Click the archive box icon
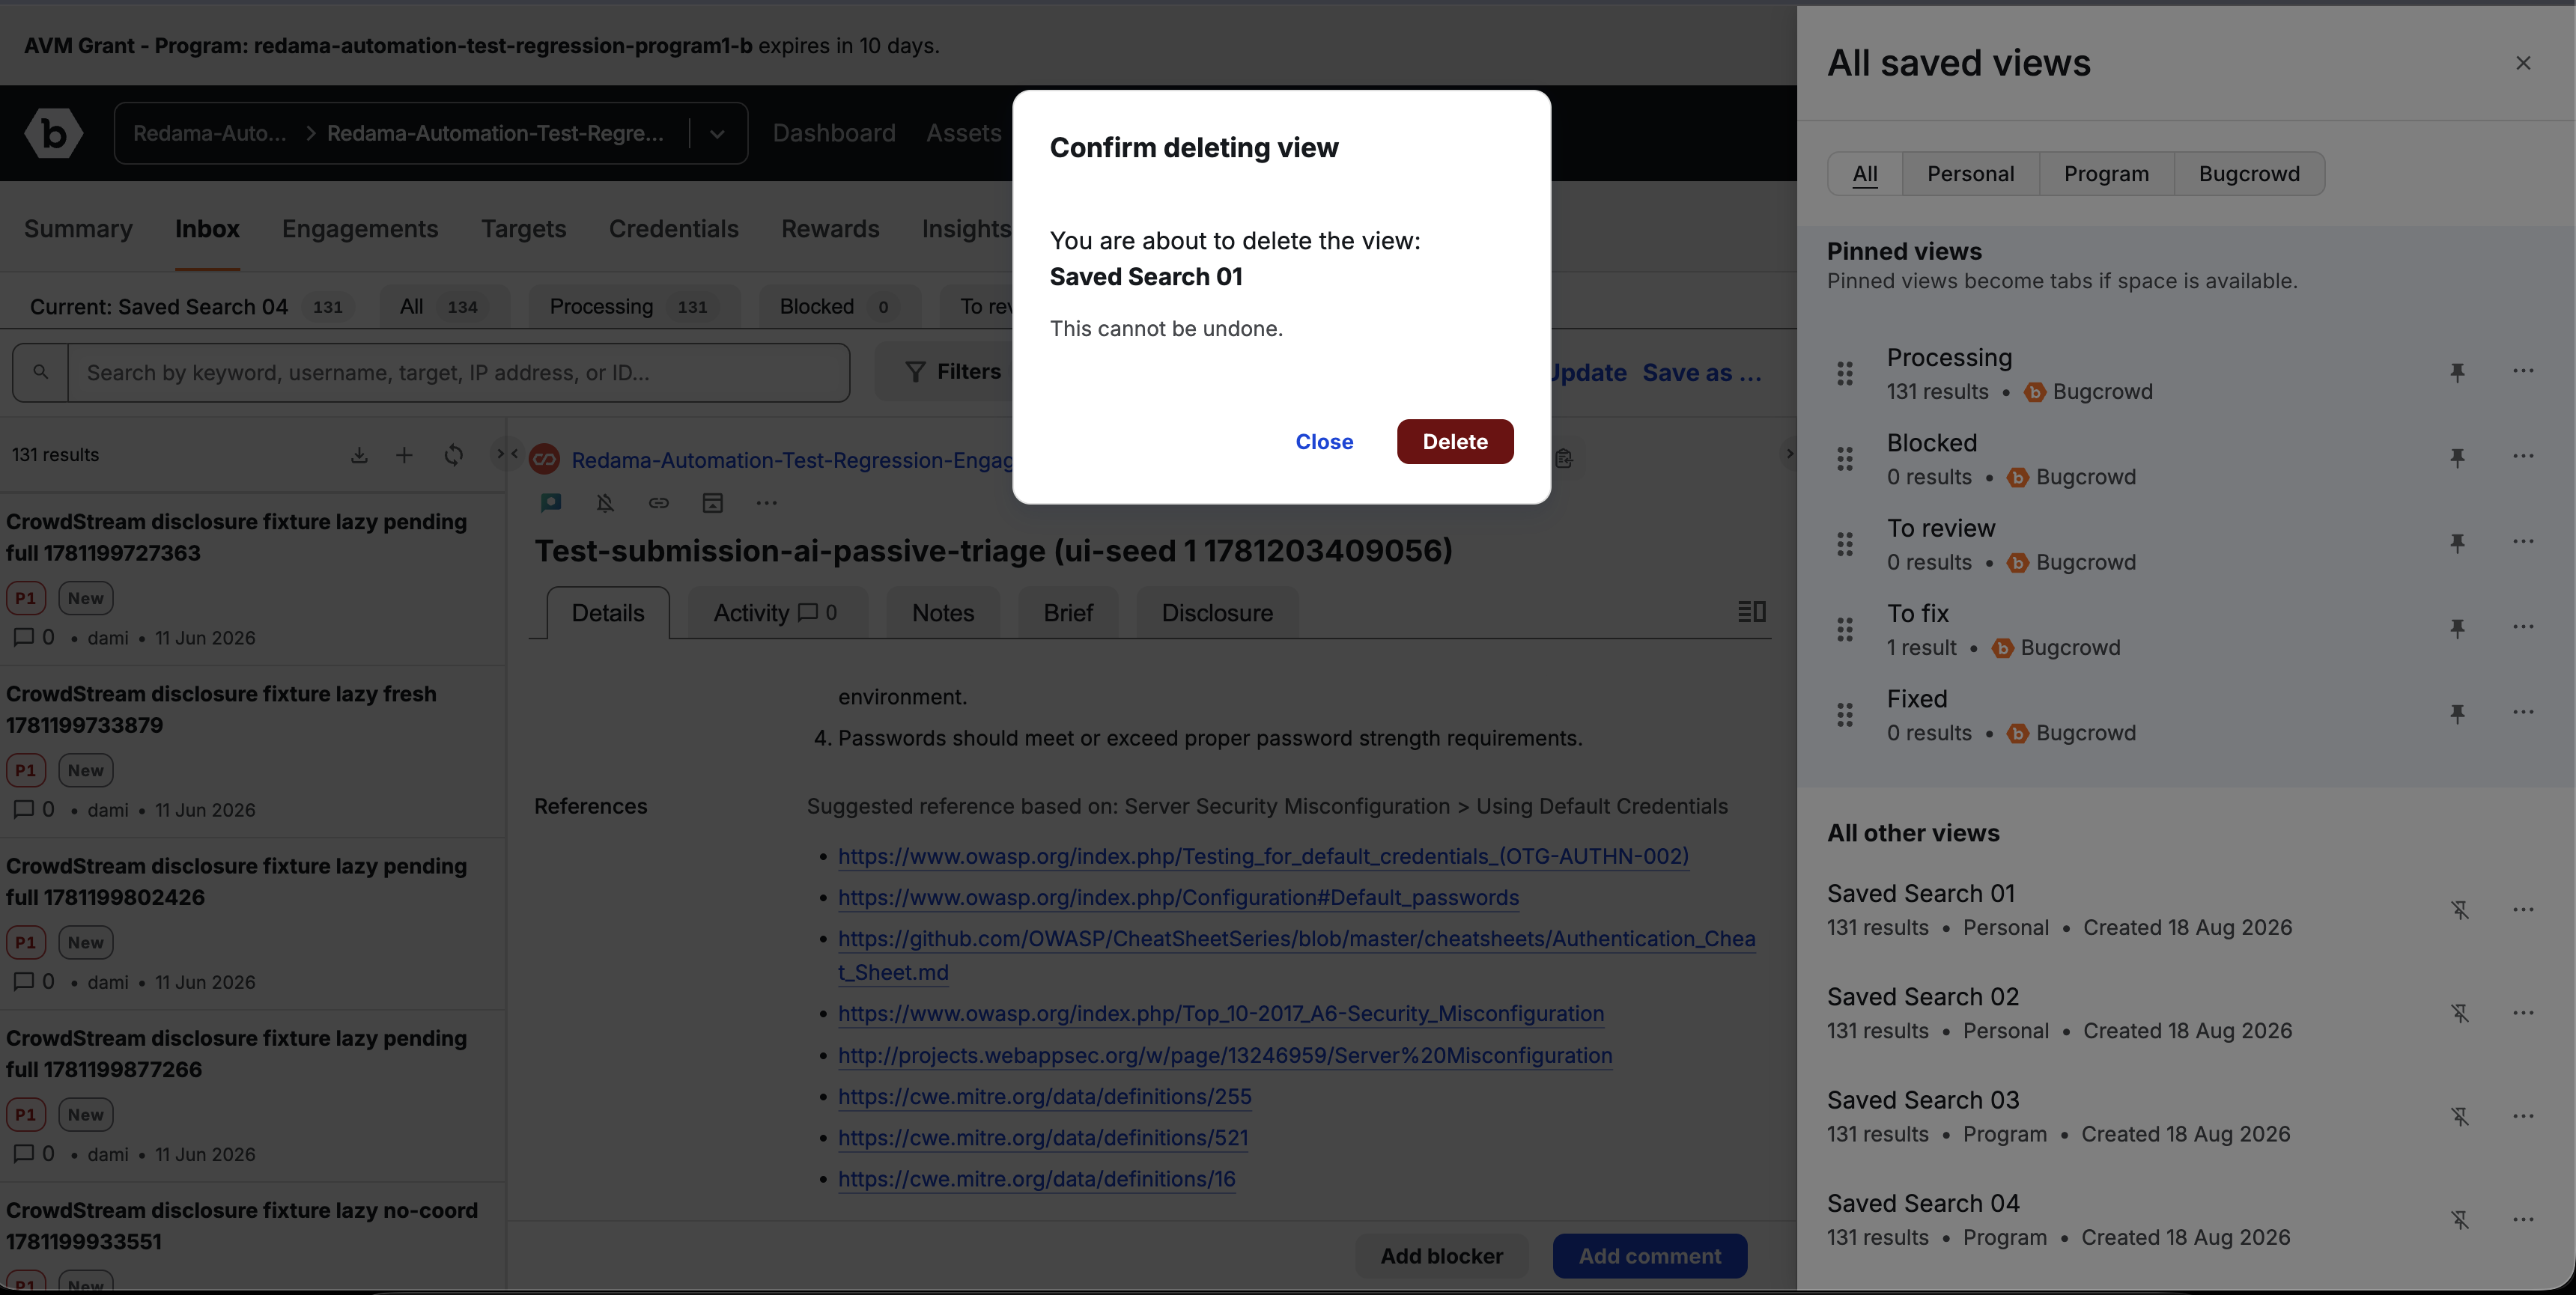This screenshot has width=2576, height=1295. point(712,502)
